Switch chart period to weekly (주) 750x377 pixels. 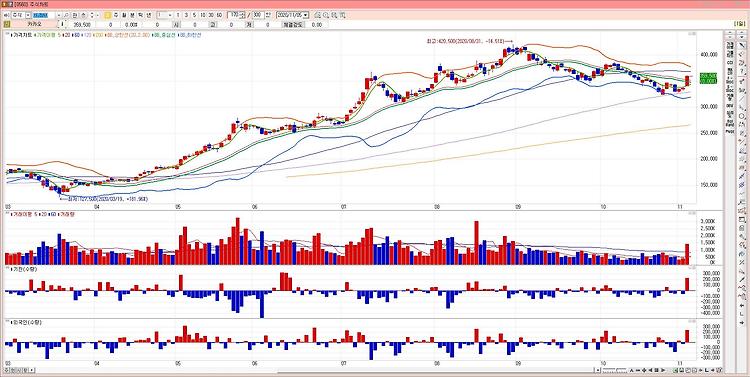116,15
